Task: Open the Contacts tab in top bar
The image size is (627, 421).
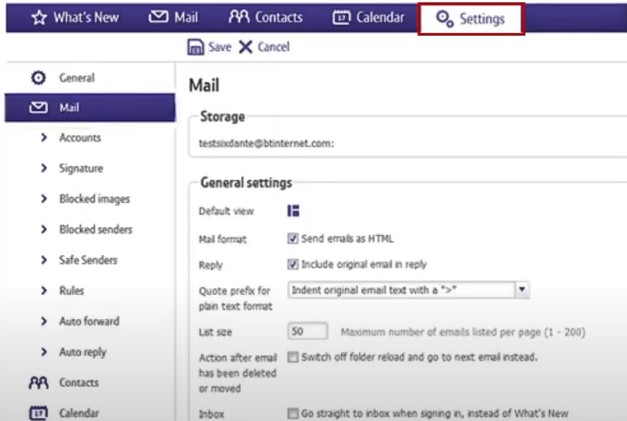Action: 266,17
